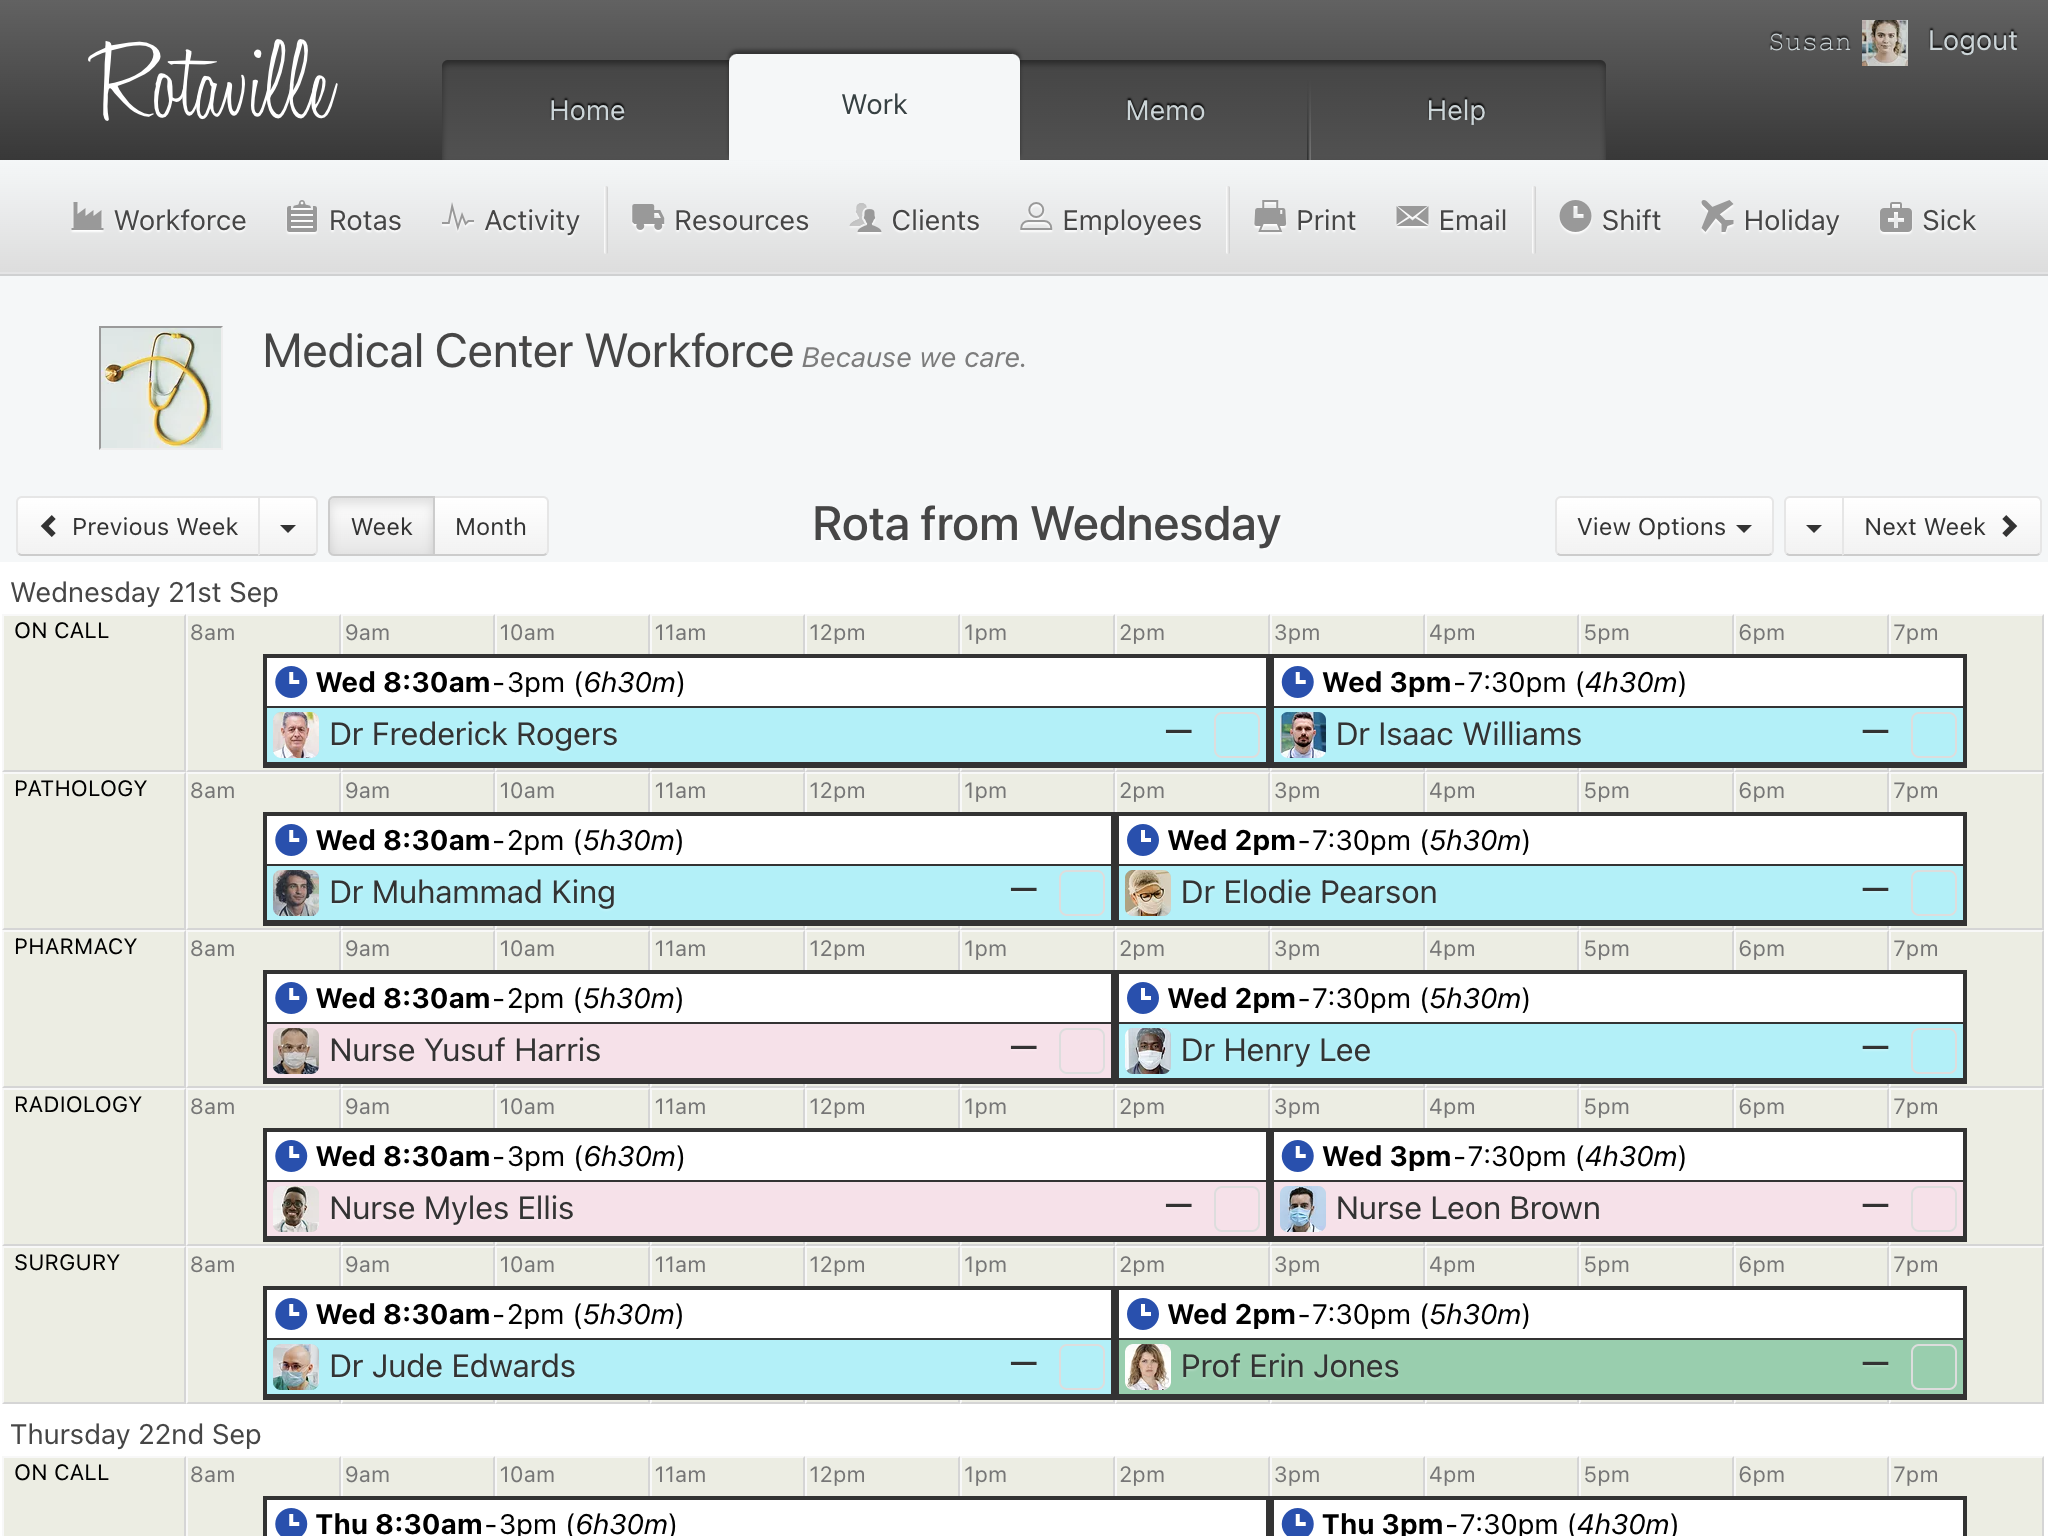The width and height of the screenshot is (2048, 1536).
Task: Add a Holiday via plane icon
Action: 1716,217
